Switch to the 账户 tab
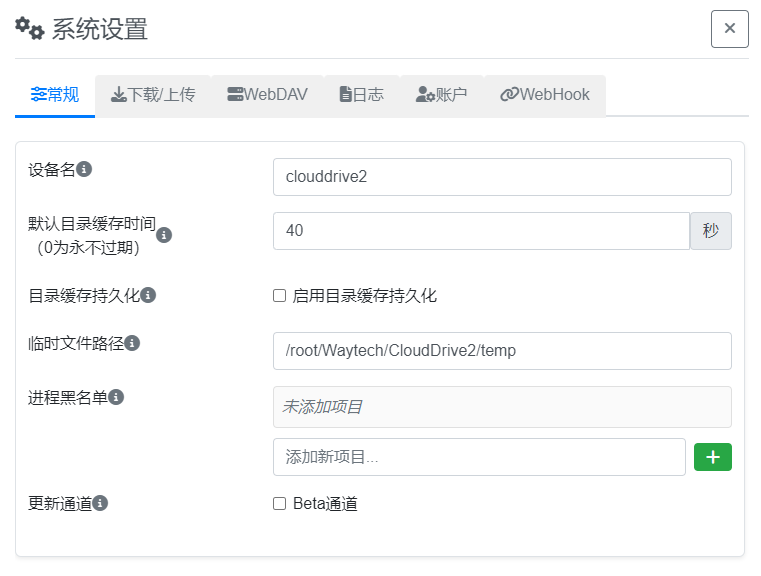761x576 pixels. tap(441, 95)
